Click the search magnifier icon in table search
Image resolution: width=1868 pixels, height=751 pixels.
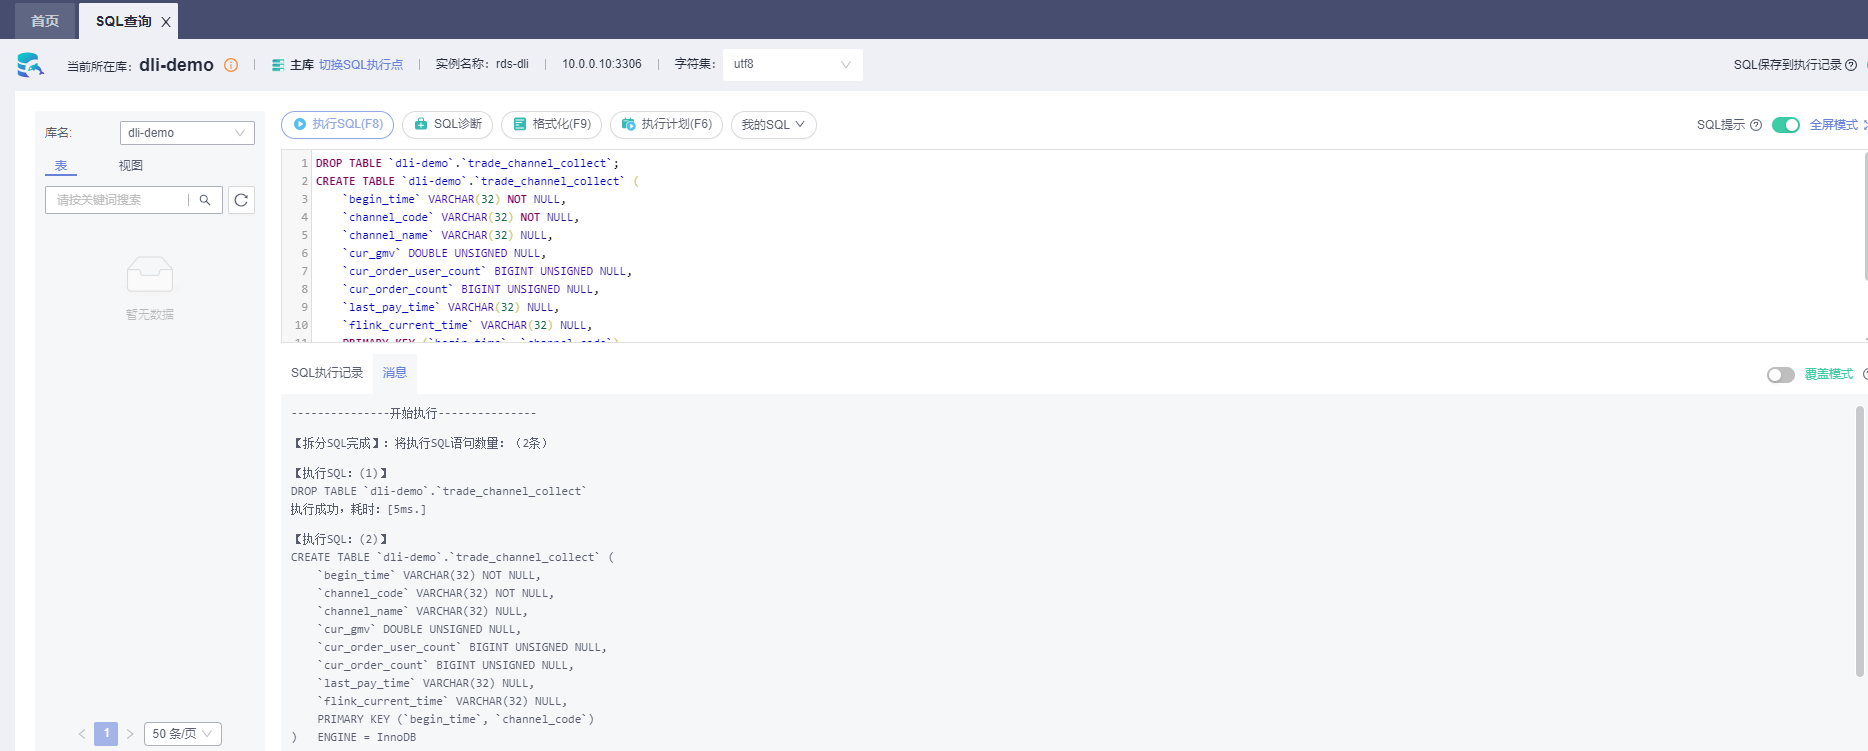pyautogui.click(x=205, y=200)
